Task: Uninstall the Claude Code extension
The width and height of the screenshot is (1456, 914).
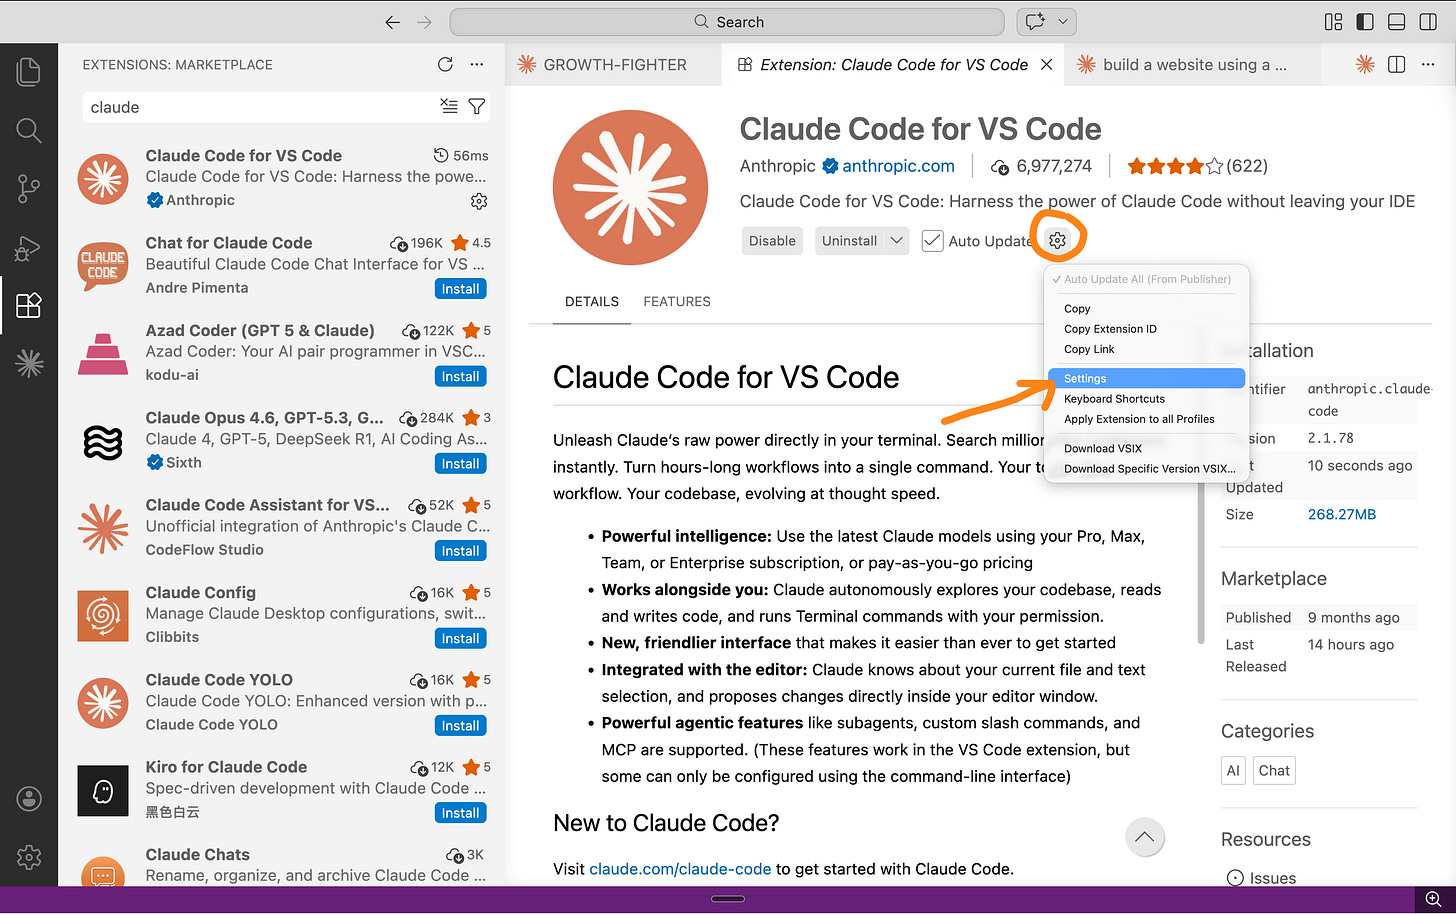Action: pos(849,241)
